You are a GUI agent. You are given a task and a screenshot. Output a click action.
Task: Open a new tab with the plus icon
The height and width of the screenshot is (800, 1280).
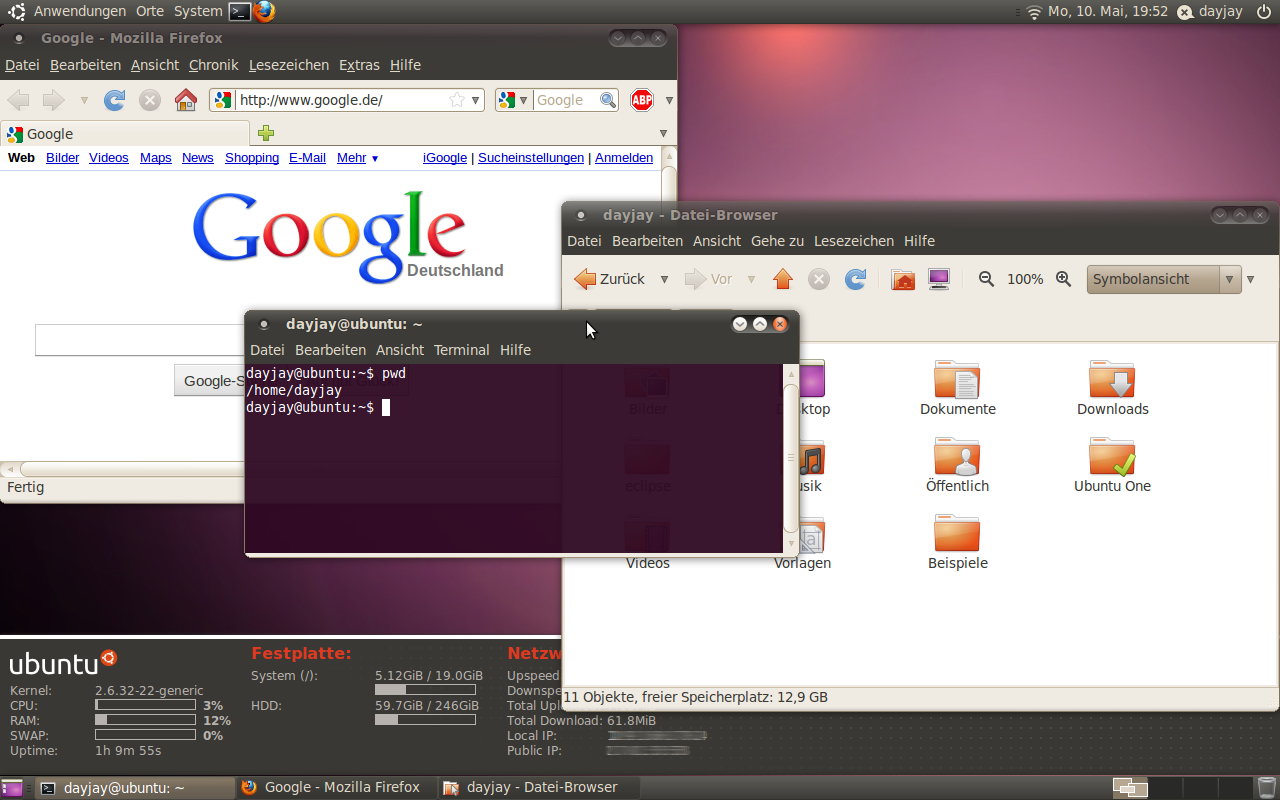[266, 133]
